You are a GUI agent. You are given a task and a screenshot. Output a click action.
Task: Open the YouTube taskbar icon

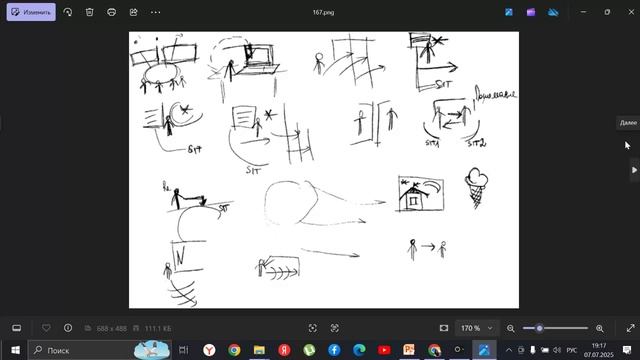coord(384,350)
